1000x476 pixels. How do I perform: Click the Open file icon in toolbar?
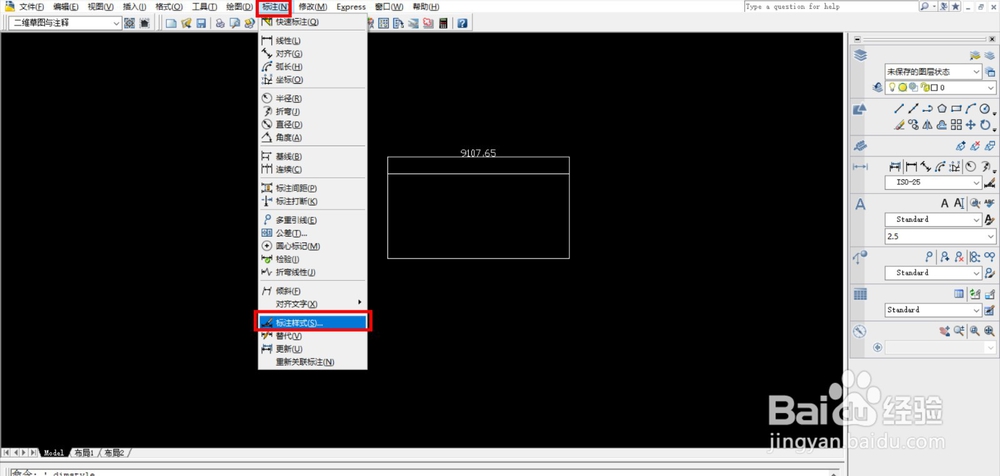(x=186, y=23)
